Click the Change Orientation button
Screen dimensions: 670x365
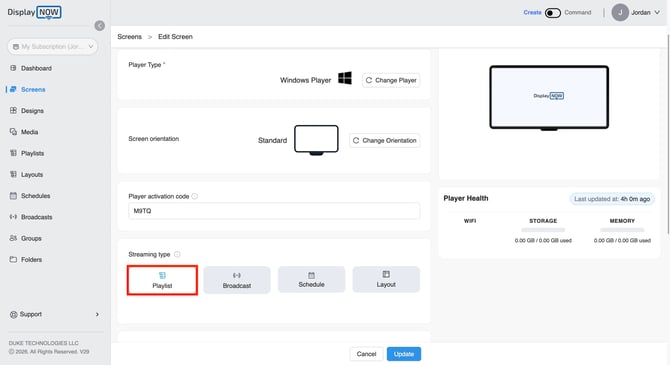[x=385, y=141]
